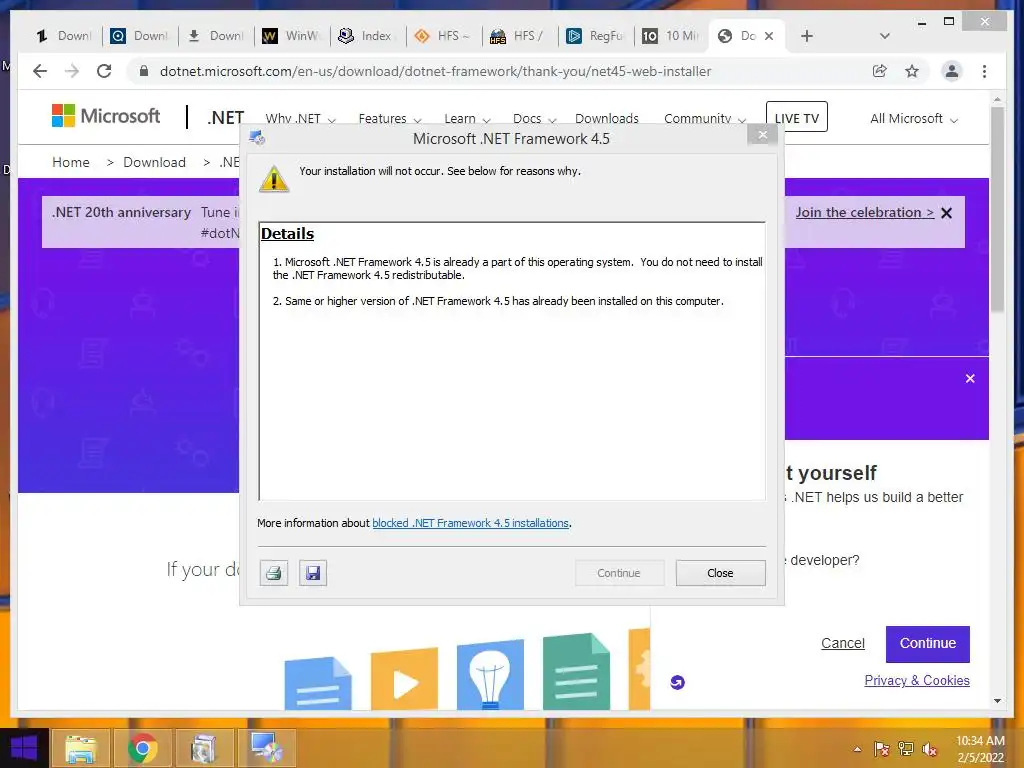This screenshot has width=1024, height=768.
Task: Open the Windows Start button
Action: 24,748
